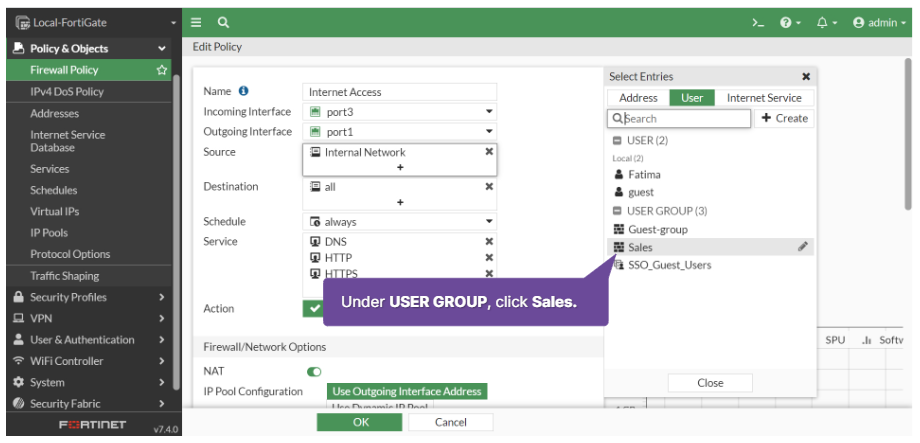Open IPv4 DoS Policy menu item

click(67, 92)
